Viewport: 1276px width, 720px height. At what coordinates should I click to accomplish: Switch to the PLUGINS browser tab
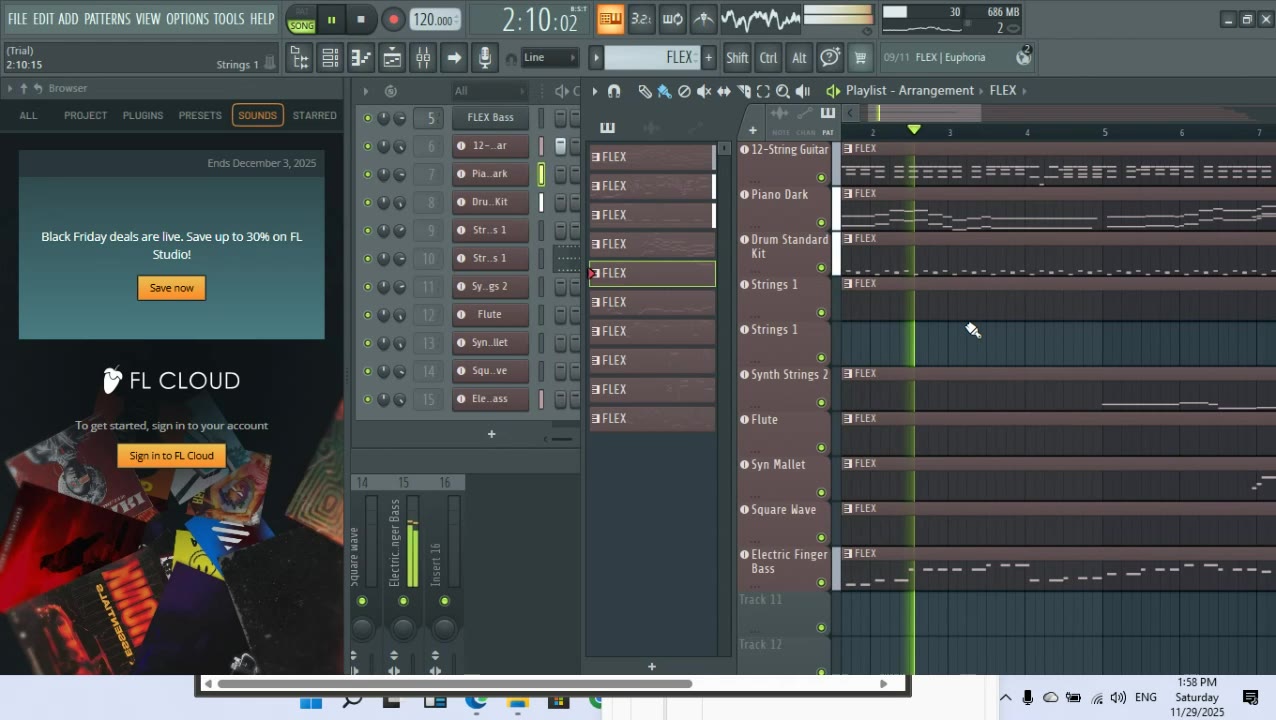click(143, 116)
